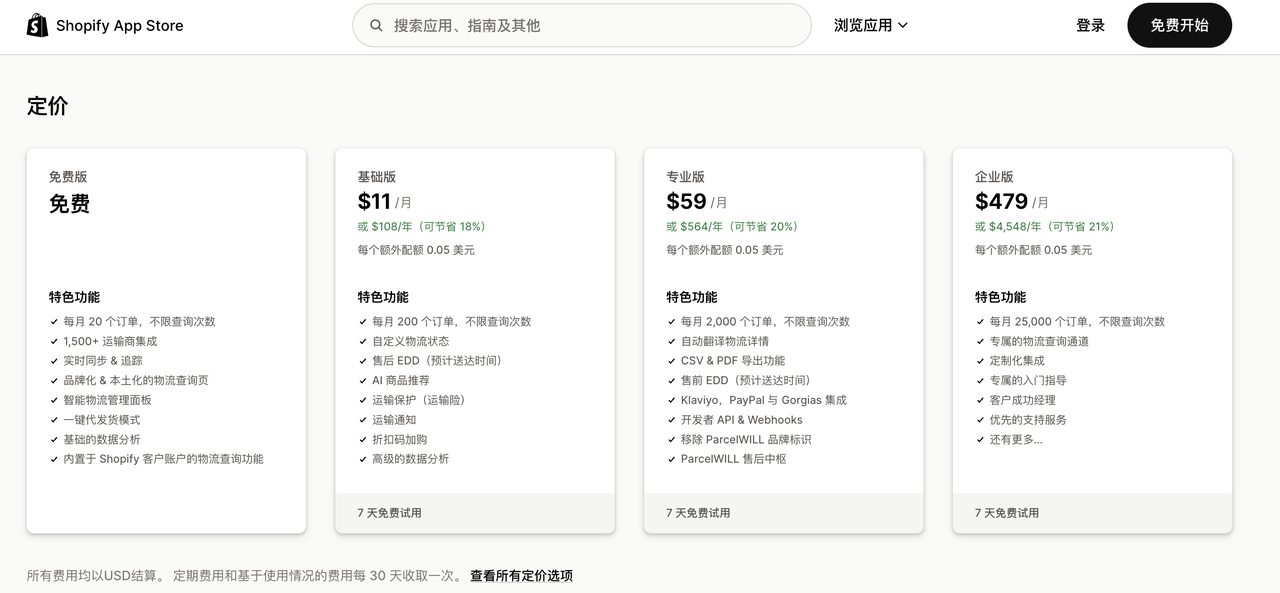Screen dimensions: 1280x593
Task: Click the 登录 link
Action: pos(1090,25)
